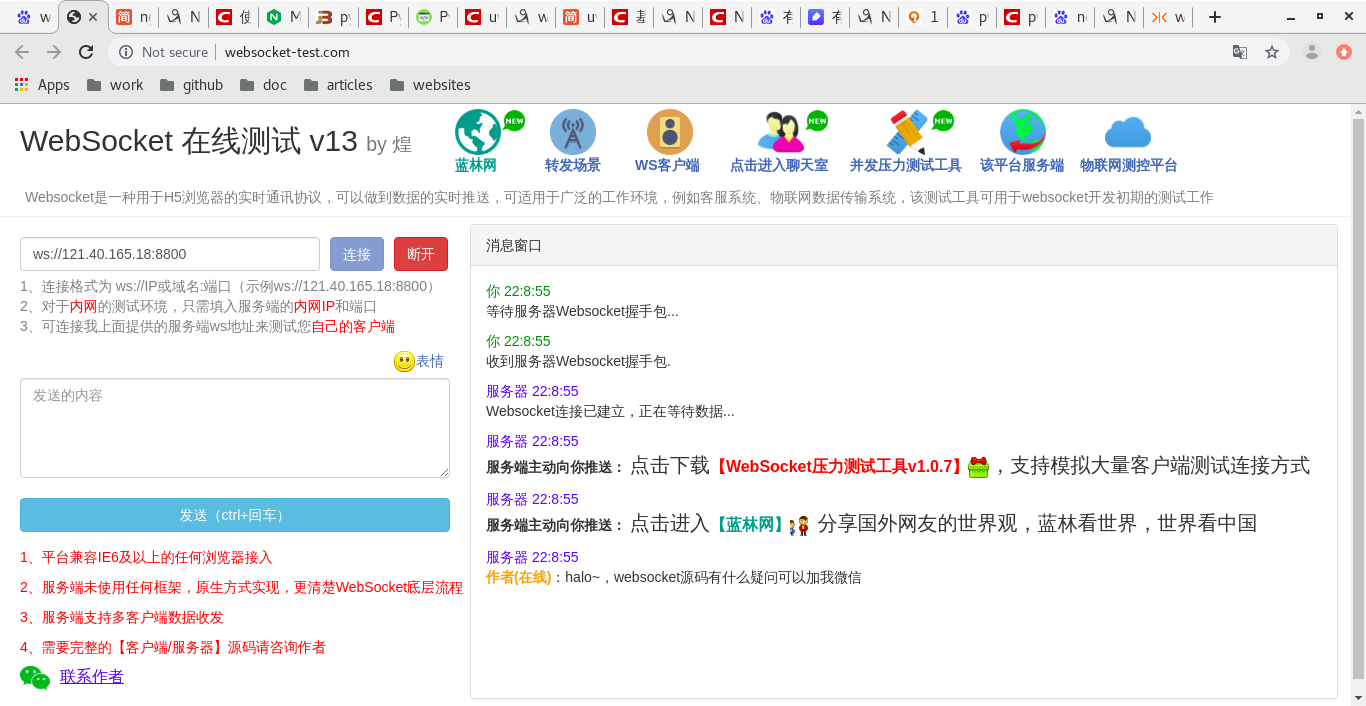Click the WeChat 联系作者 icon
This screenshot has width=1366, height=706.
(35, 677)
